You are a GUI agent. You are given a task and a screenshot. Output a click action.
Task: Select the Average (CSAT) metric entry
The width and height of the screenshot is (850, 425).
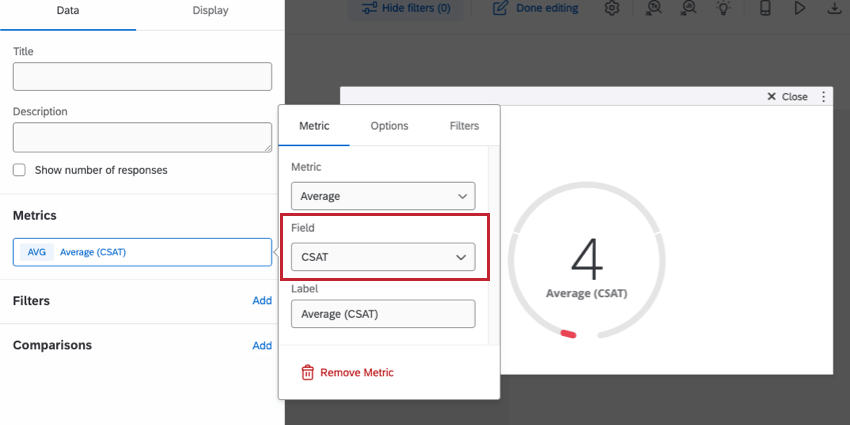tap(142, 252)
